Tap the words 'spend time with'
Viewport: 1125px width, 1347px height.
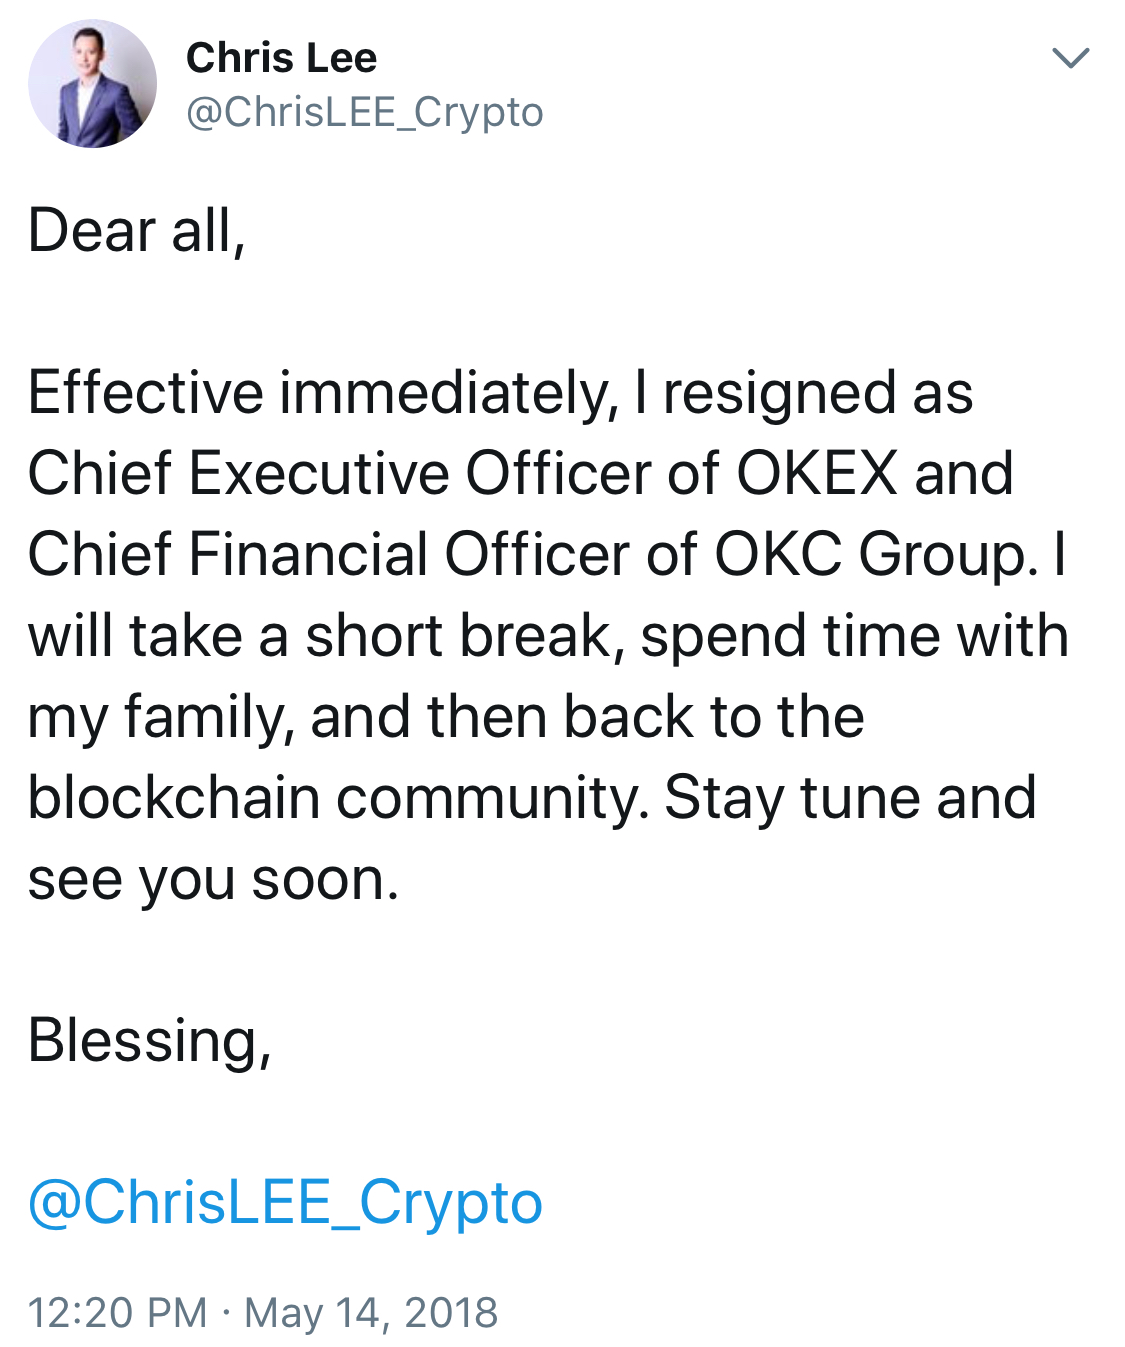854,637
